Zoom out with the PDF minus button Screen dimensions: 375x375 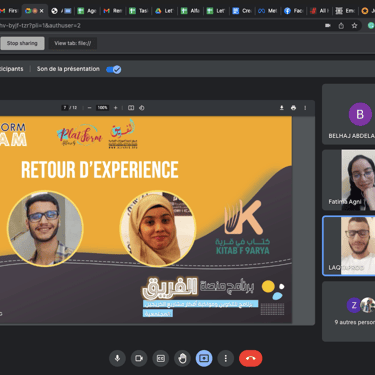[x=89, y=108]
